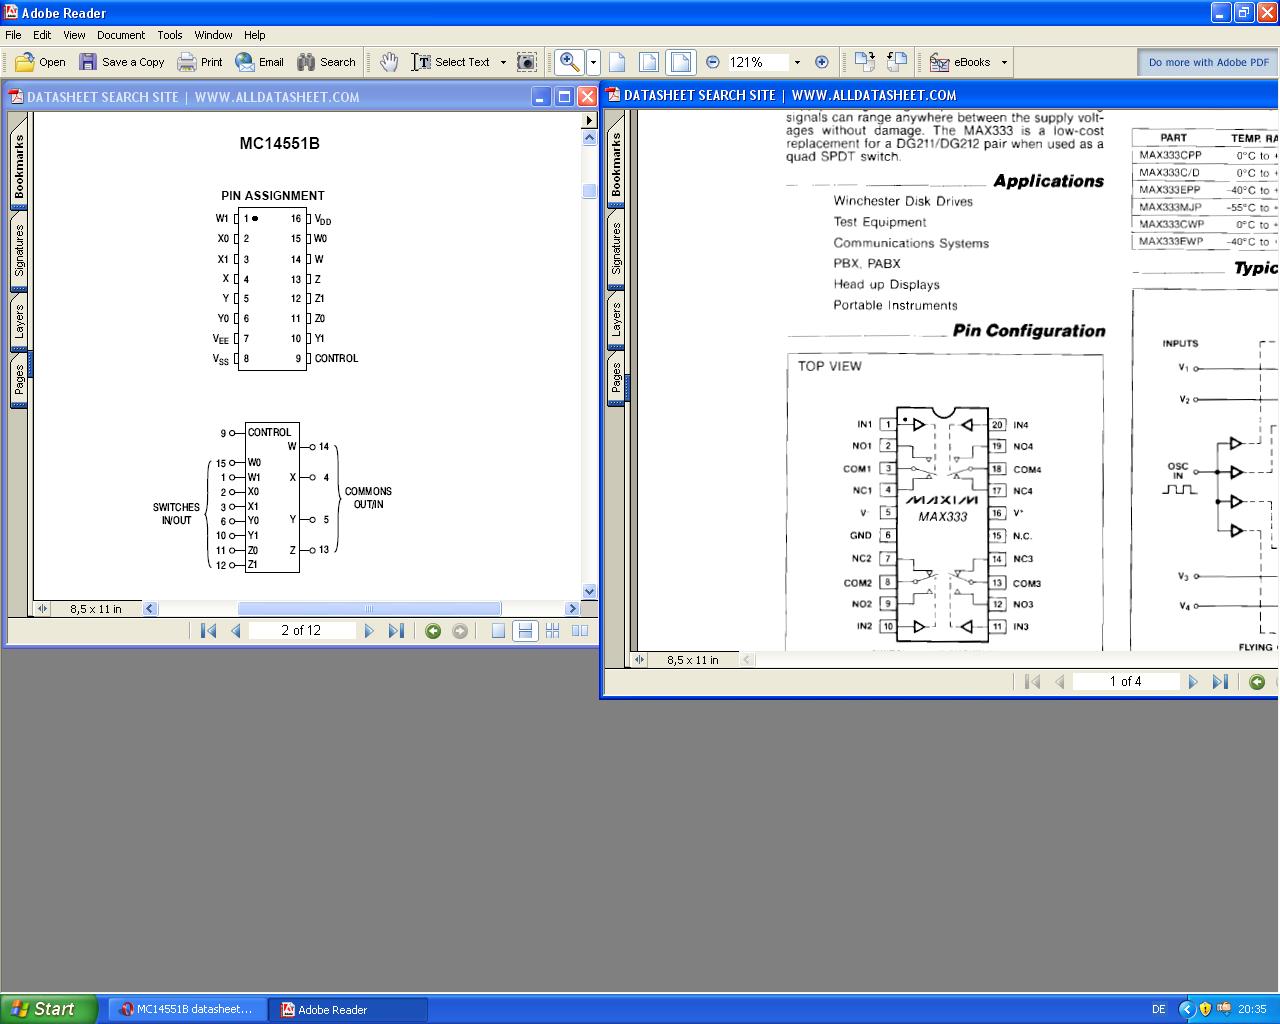Click Save a Copy toolbar button
The height and width of the screenshot is (1024, 1280).
[122, 62]
